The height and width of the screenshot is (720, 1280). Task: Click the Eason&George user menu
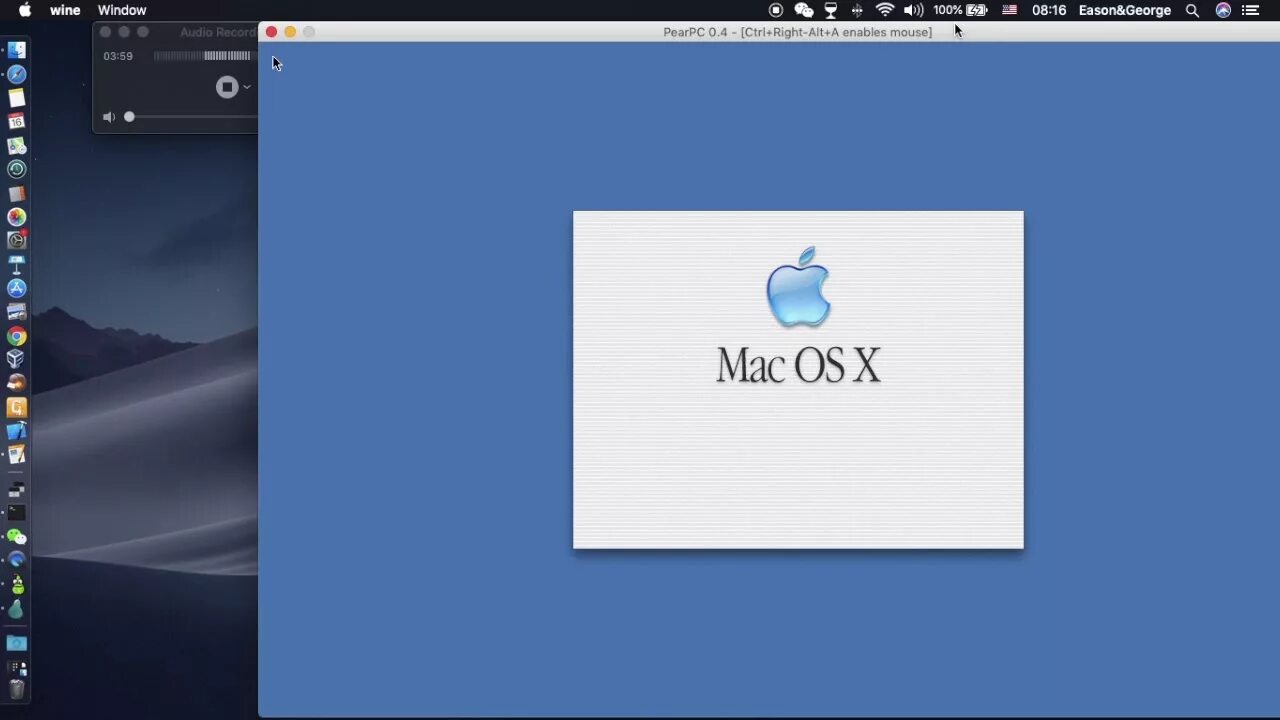pyautogui.click(x=1125, y=10)
